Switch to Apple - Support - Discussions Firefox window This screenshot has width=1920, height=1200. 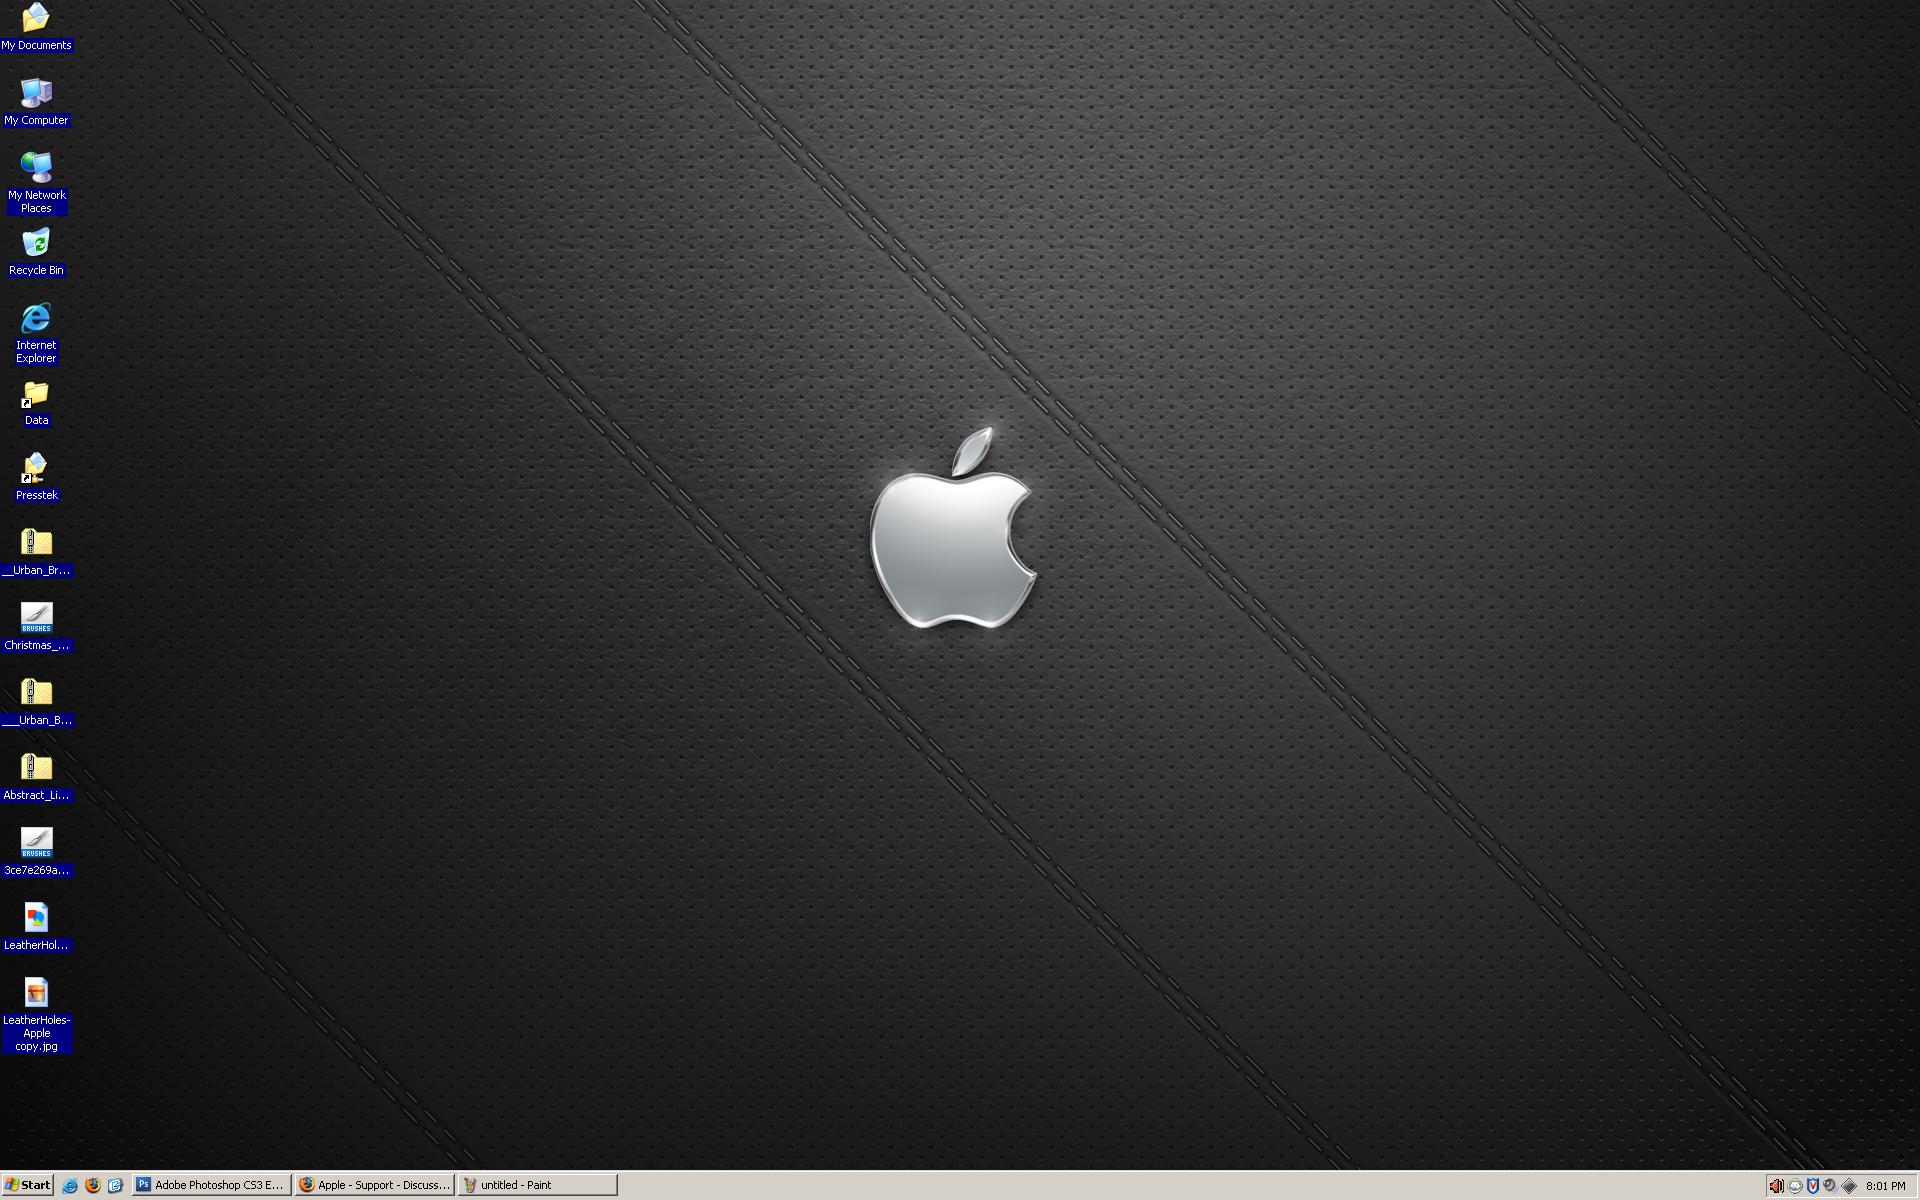pyautogui.click(x=375, y=1185)
